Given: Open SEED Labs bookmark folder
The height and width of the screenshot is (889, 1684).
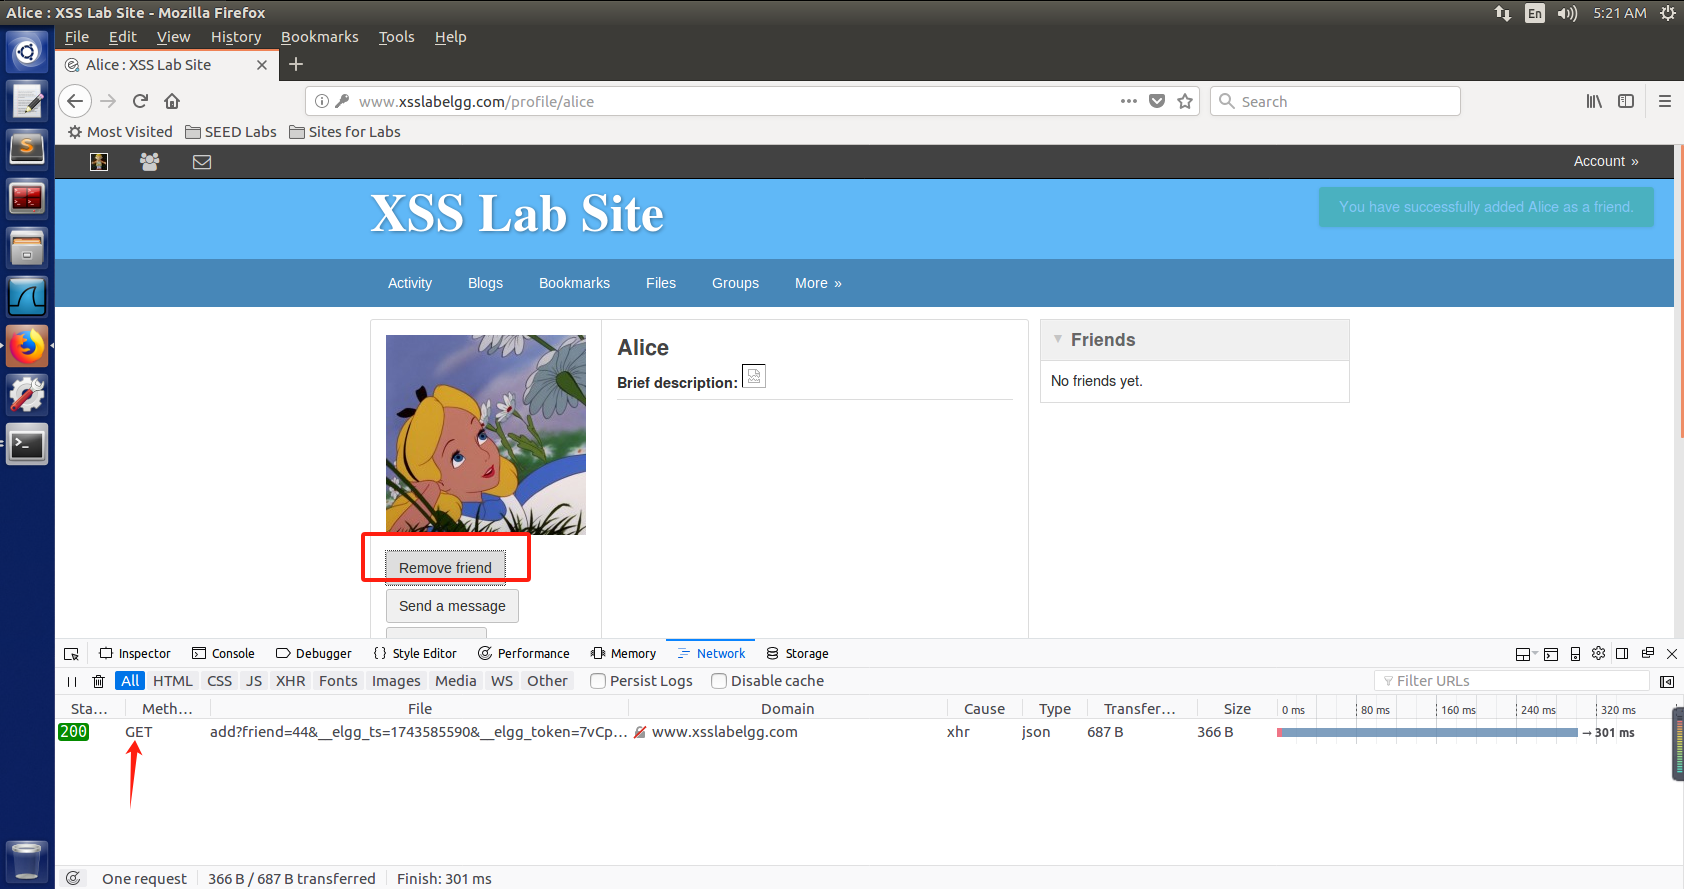Looking at the screenshot, I should coord(231,132).
